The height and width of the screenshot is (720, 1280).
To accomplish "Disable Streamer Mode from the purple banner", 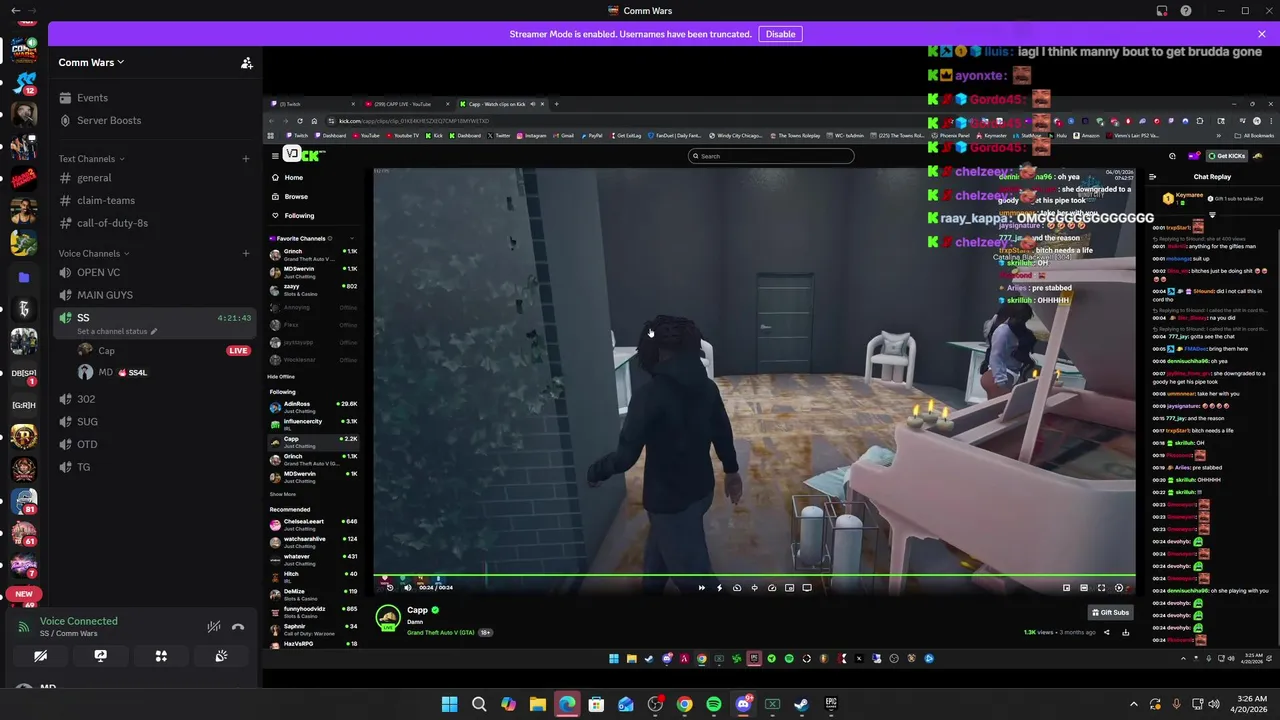I will tap(780, 34).
